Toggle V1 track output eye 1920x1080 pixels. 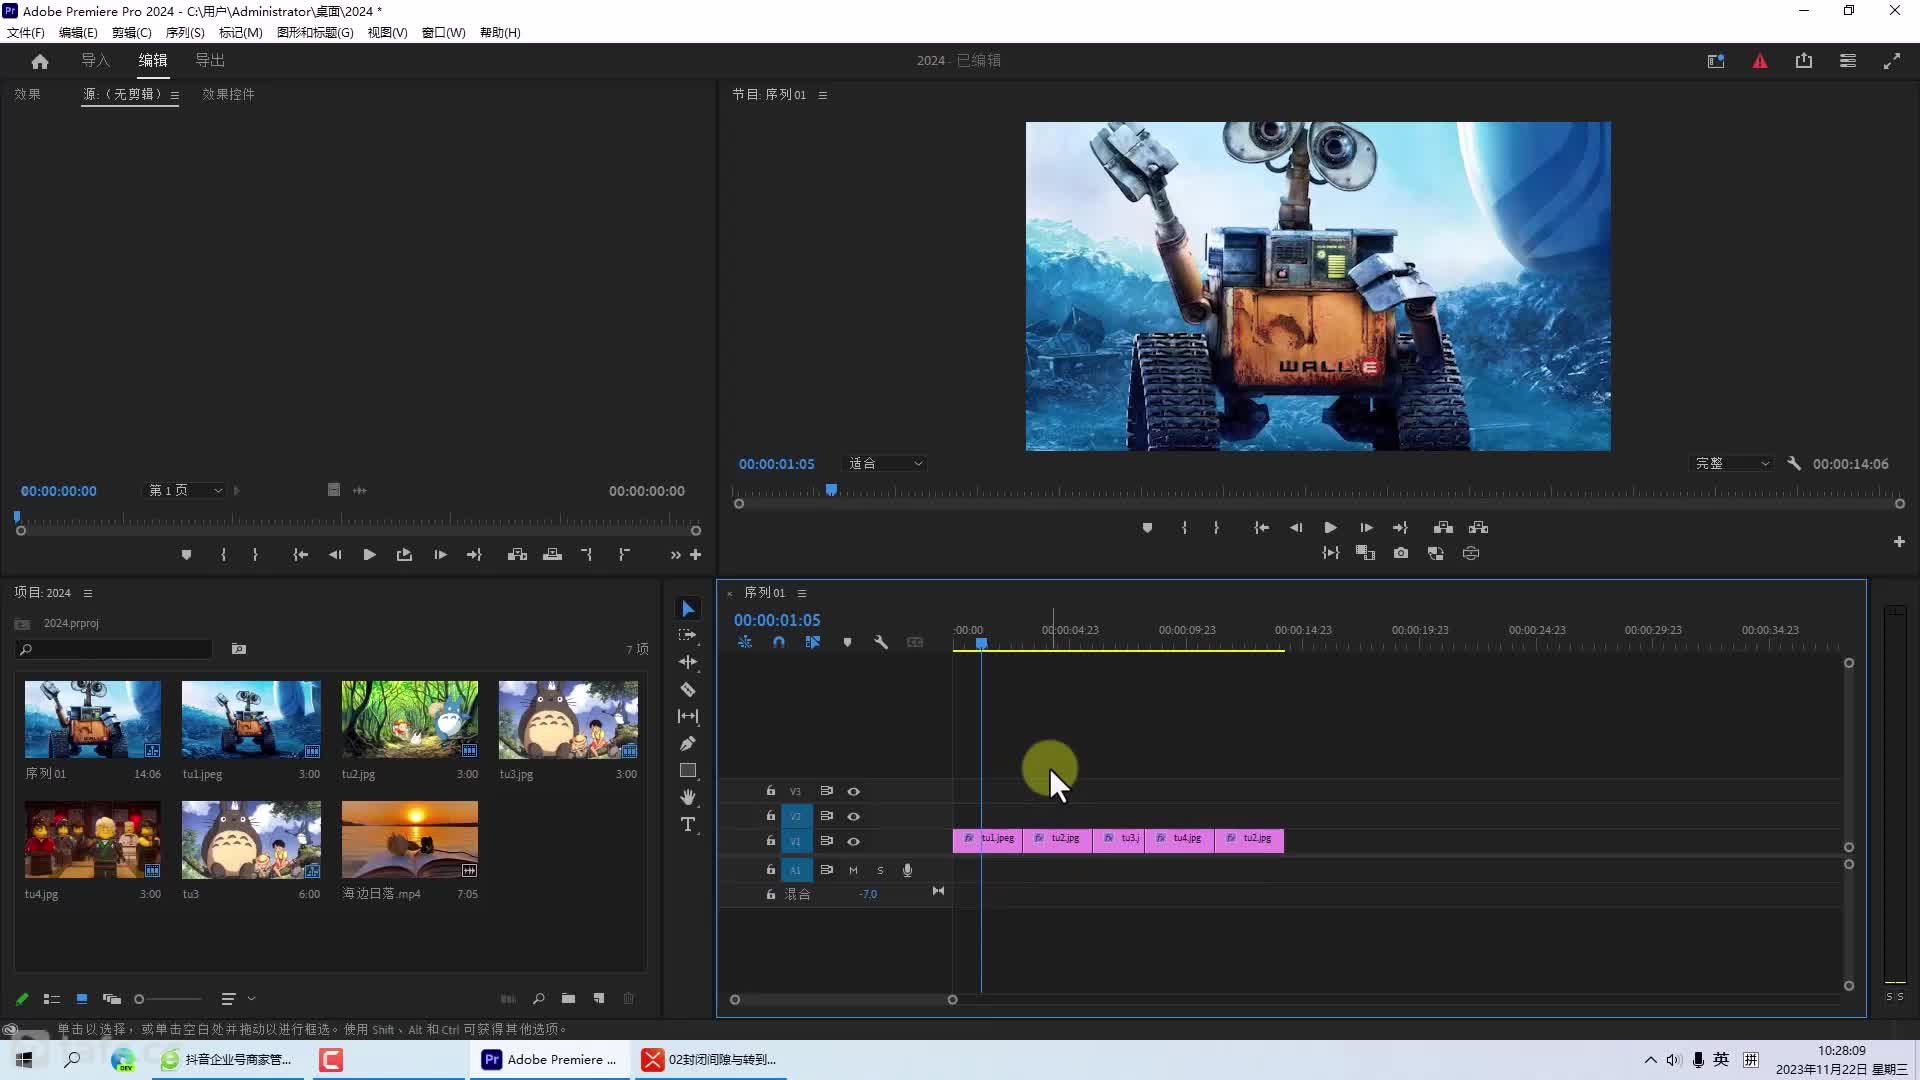[854, 841]
